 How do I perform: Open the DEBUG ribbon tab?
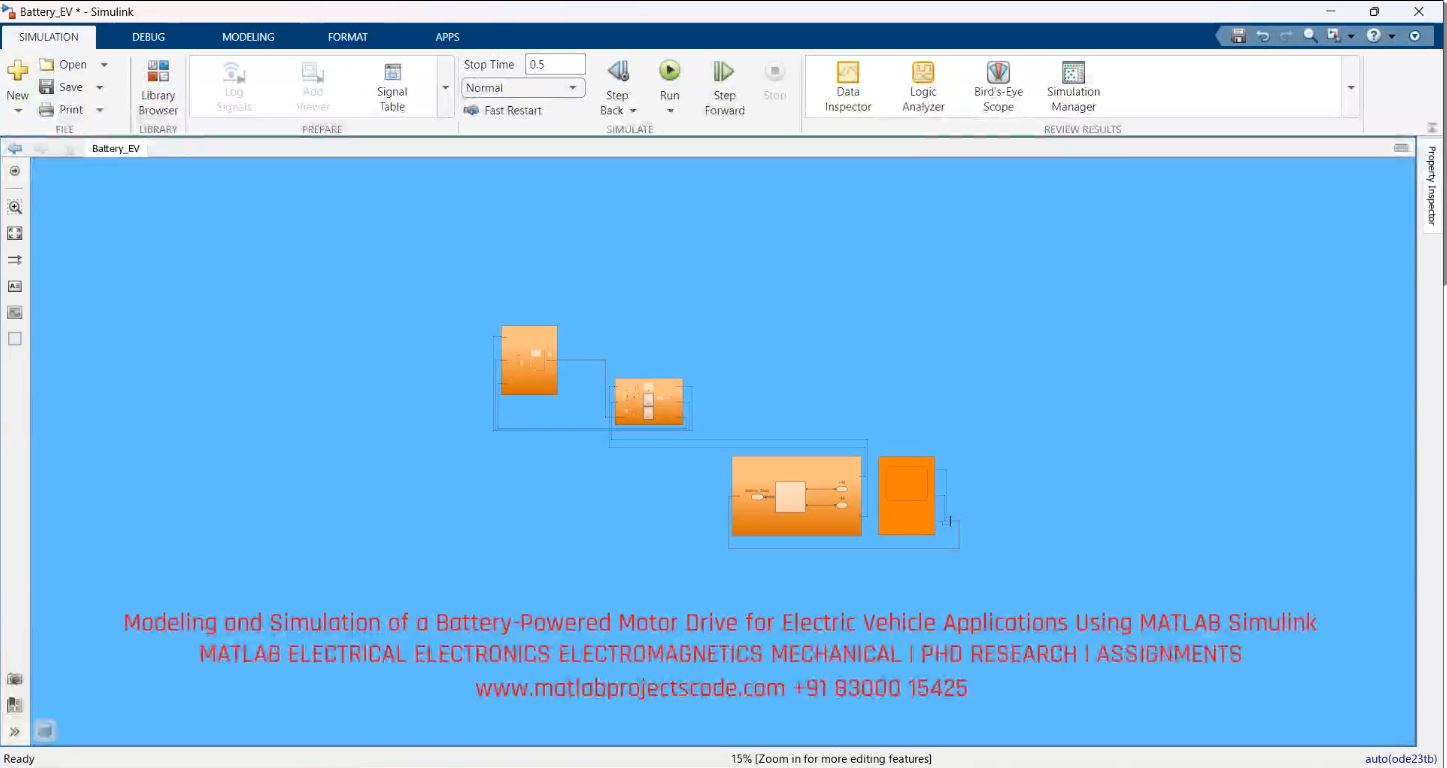pos(148,36)
